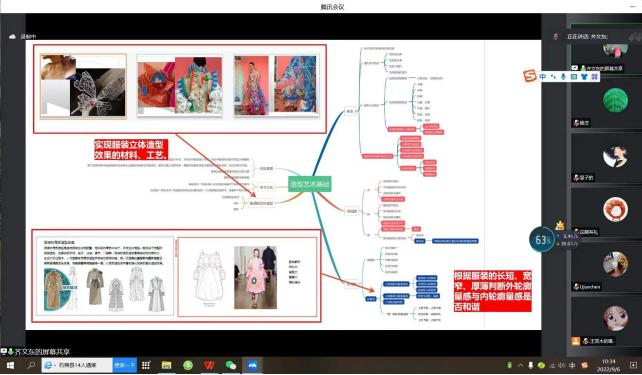Select the 造型艺术基础 central mind map node
Viewport: 642px width, 375px height.
tap(310, 184)
